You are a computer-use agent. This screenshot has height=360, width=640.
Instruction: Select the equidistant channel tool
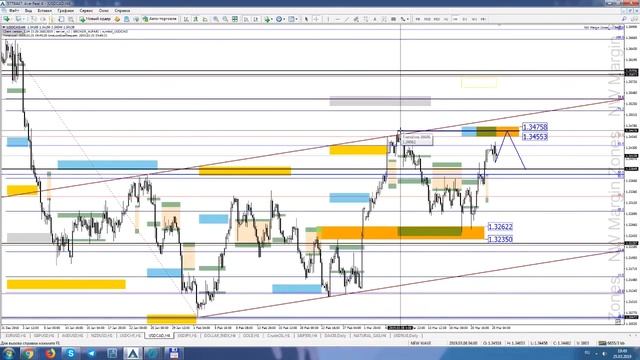(x=356, y=19)
